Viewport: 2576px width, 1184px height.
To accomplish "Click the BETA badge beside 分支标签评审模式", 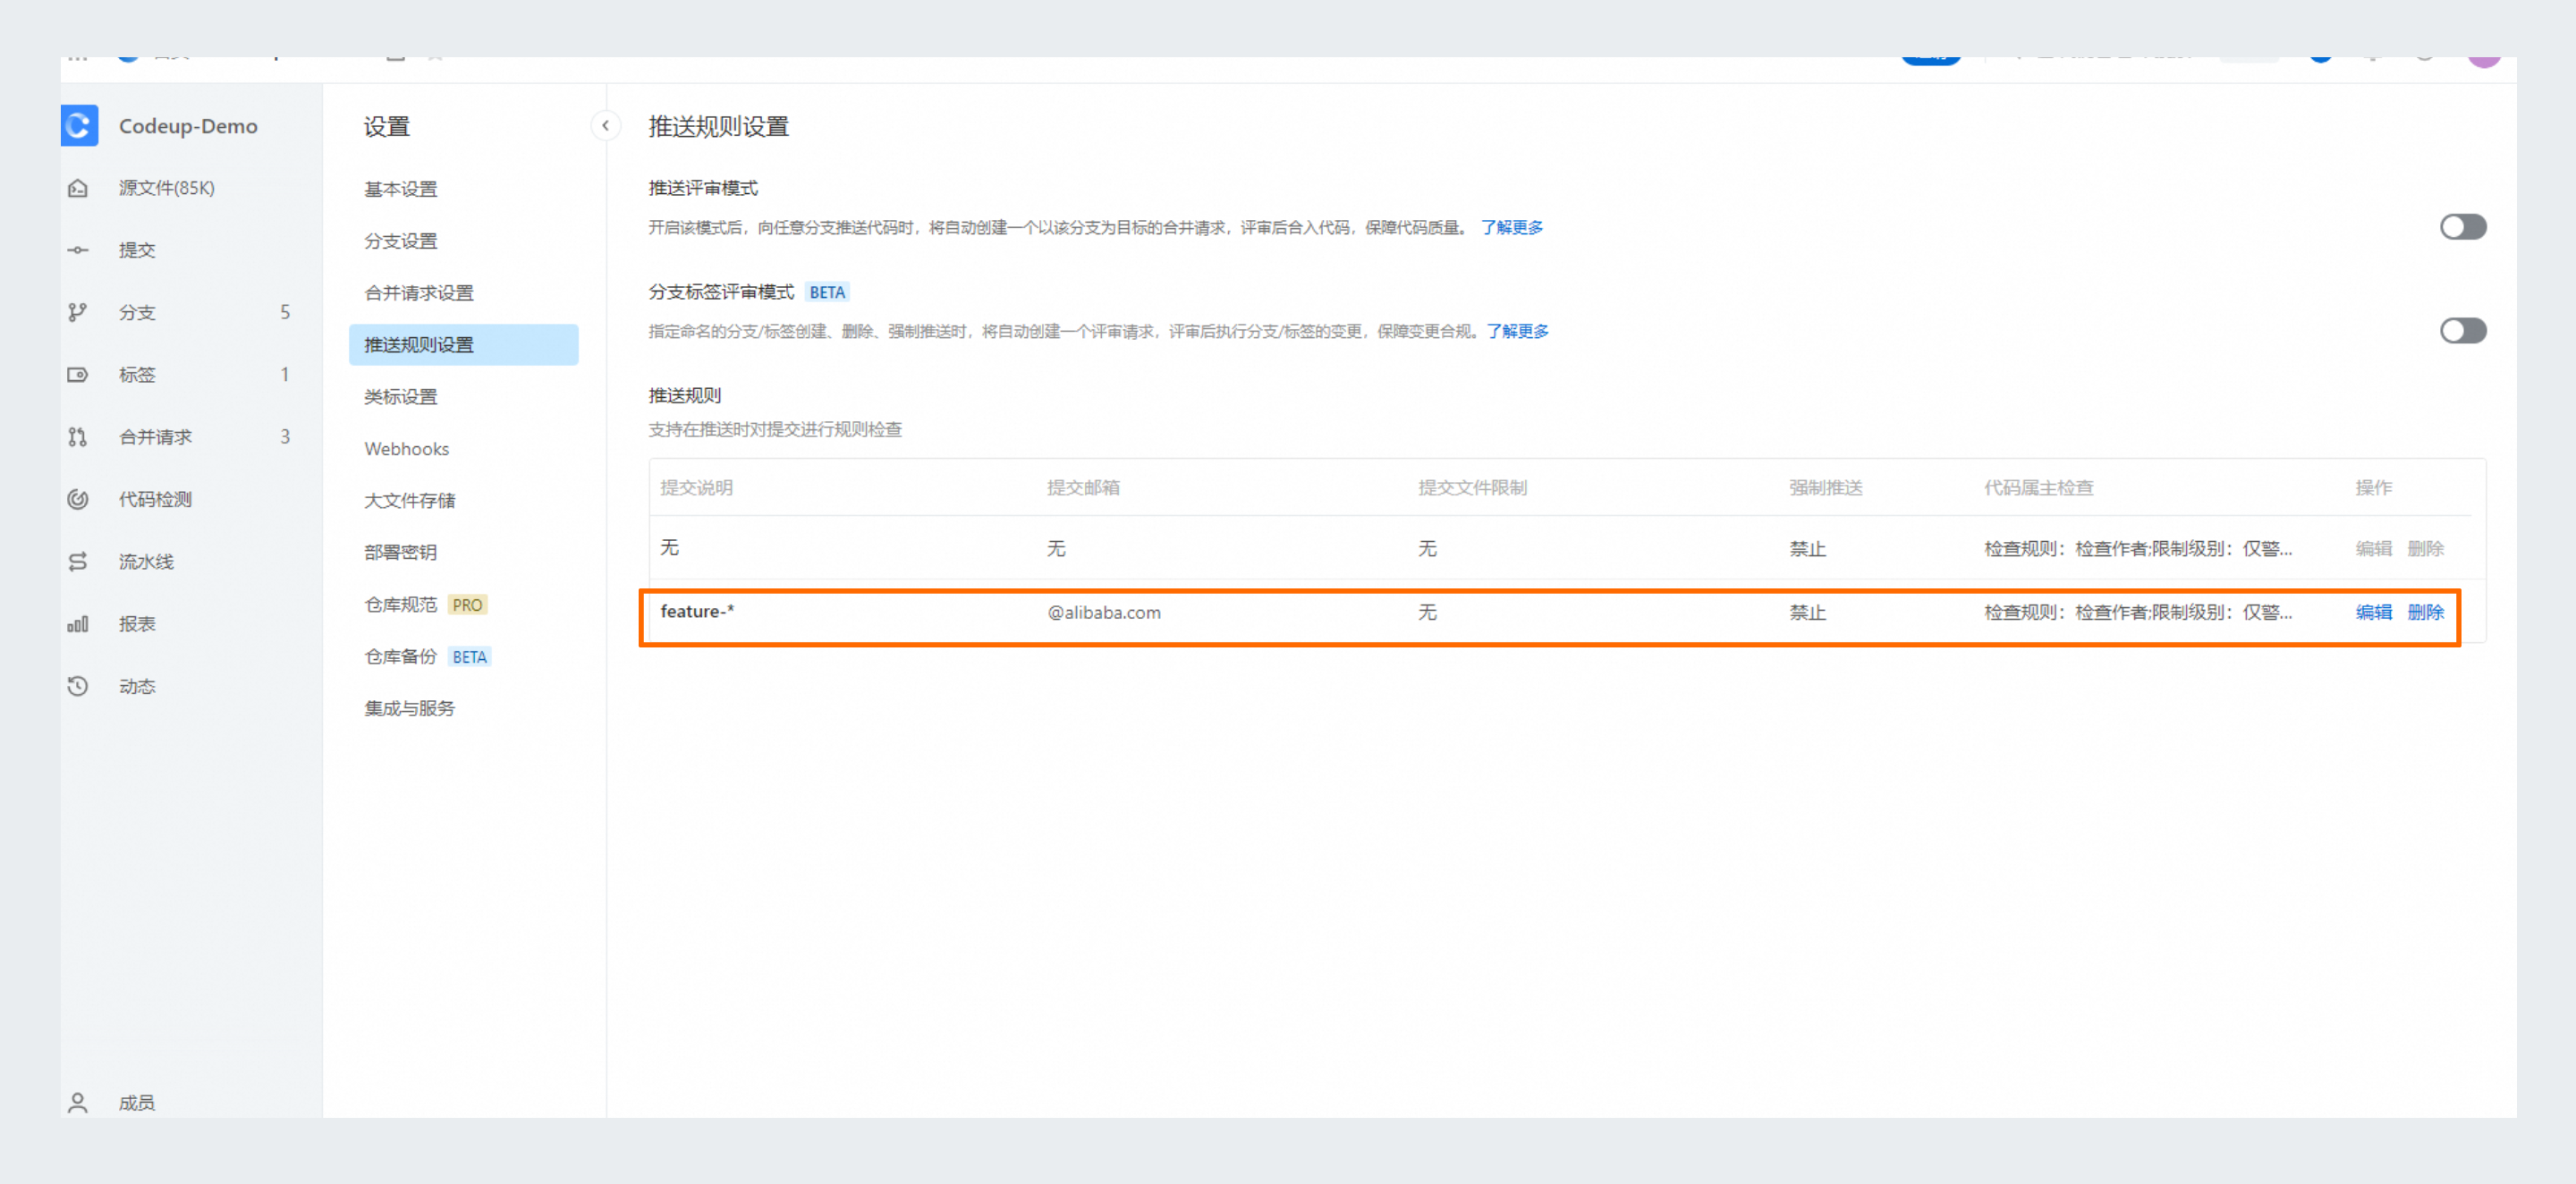I will pos(827,292).
